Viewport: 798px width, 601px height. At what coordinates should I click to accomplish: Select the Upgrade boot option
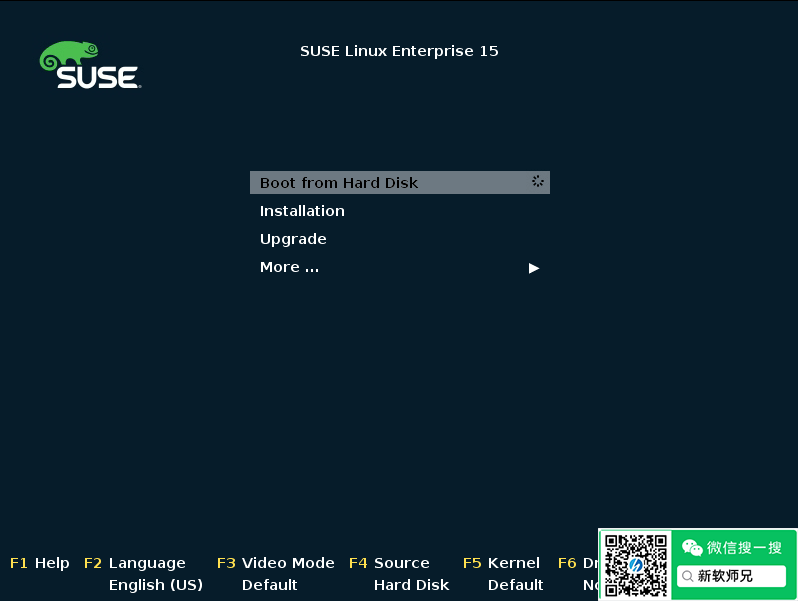coord(293,239)
